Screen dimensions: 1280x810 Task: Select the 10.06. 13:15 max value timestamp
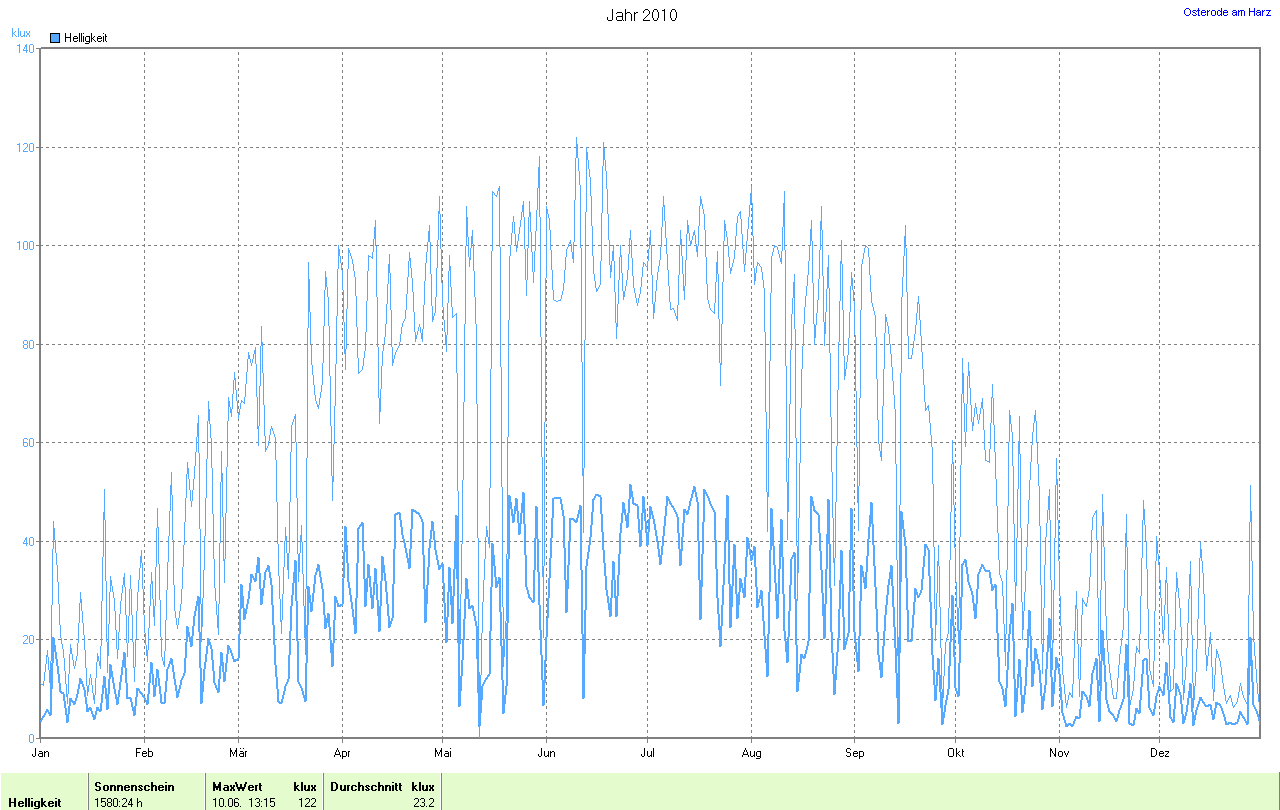243,802
